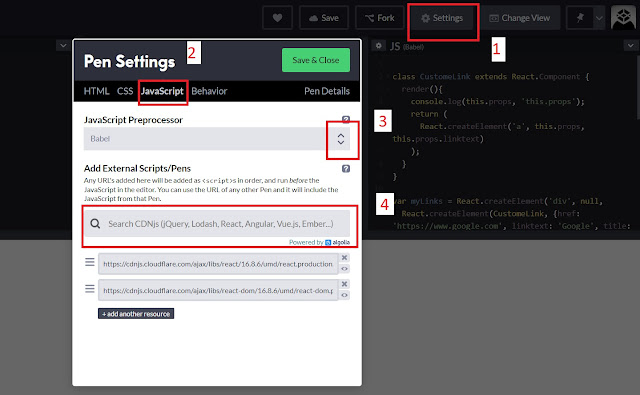Switch to the HTML settings tab
Screen dimensions: 640x395
(96, 91)
